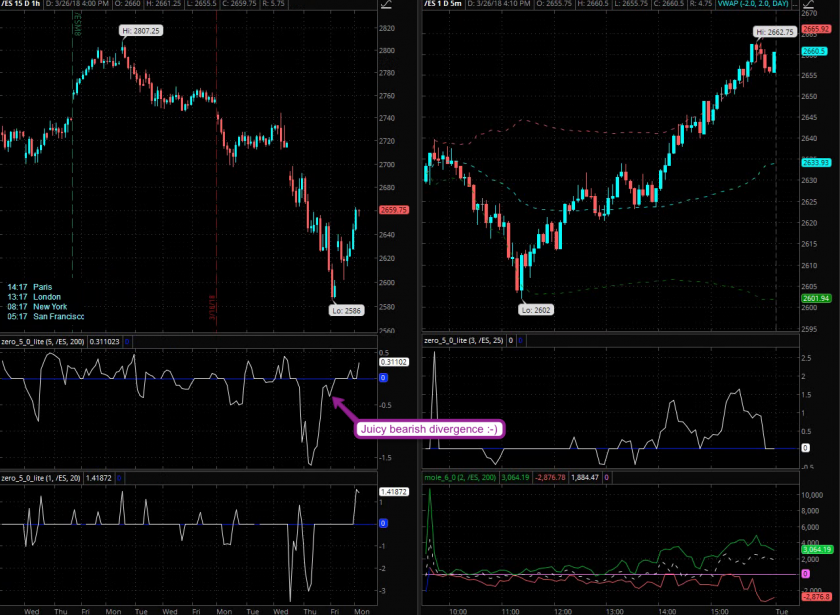The width and height of the screenshot is (840, 615).
Task: Click the green 2601.94 lower band tag
Action: tap(815, 298)
